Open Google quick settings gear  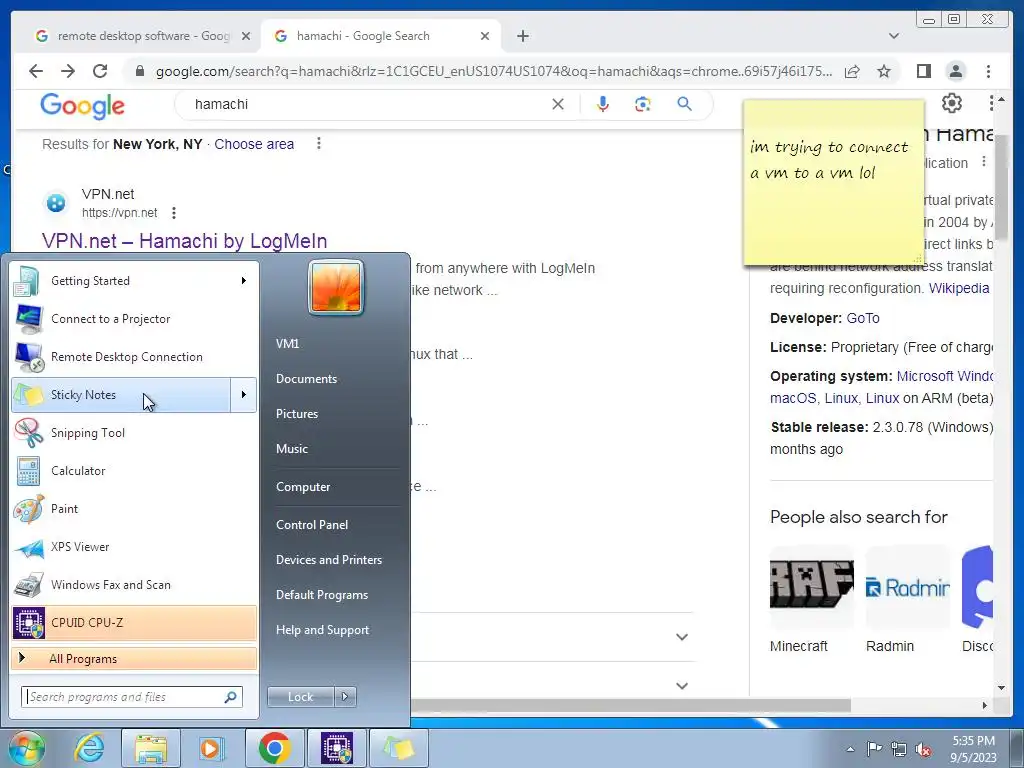pyautogui.click(x=952, y=103)
